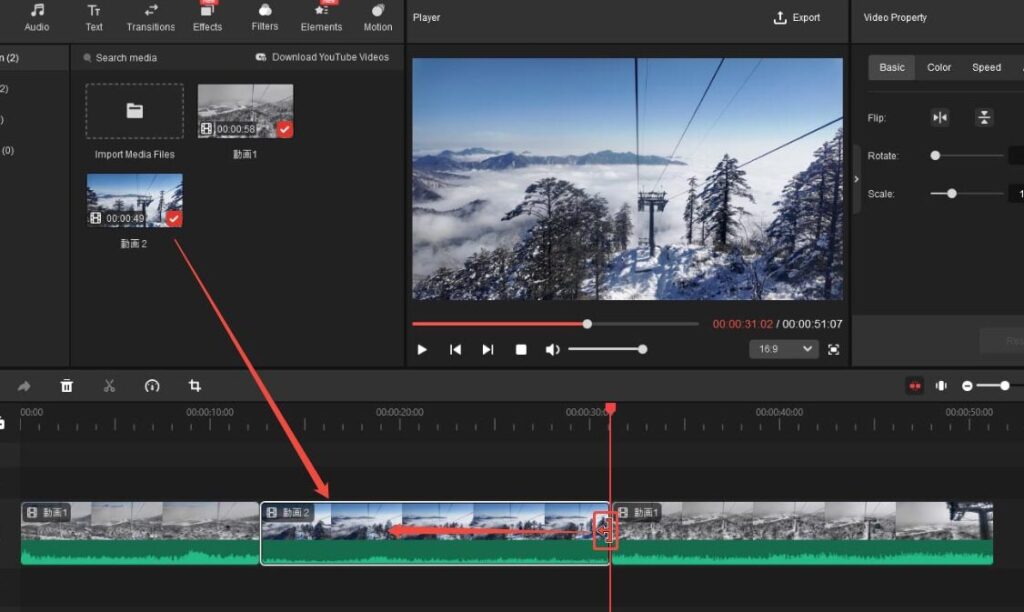
Task: Stop playback in the player
Action: [520, 349]
